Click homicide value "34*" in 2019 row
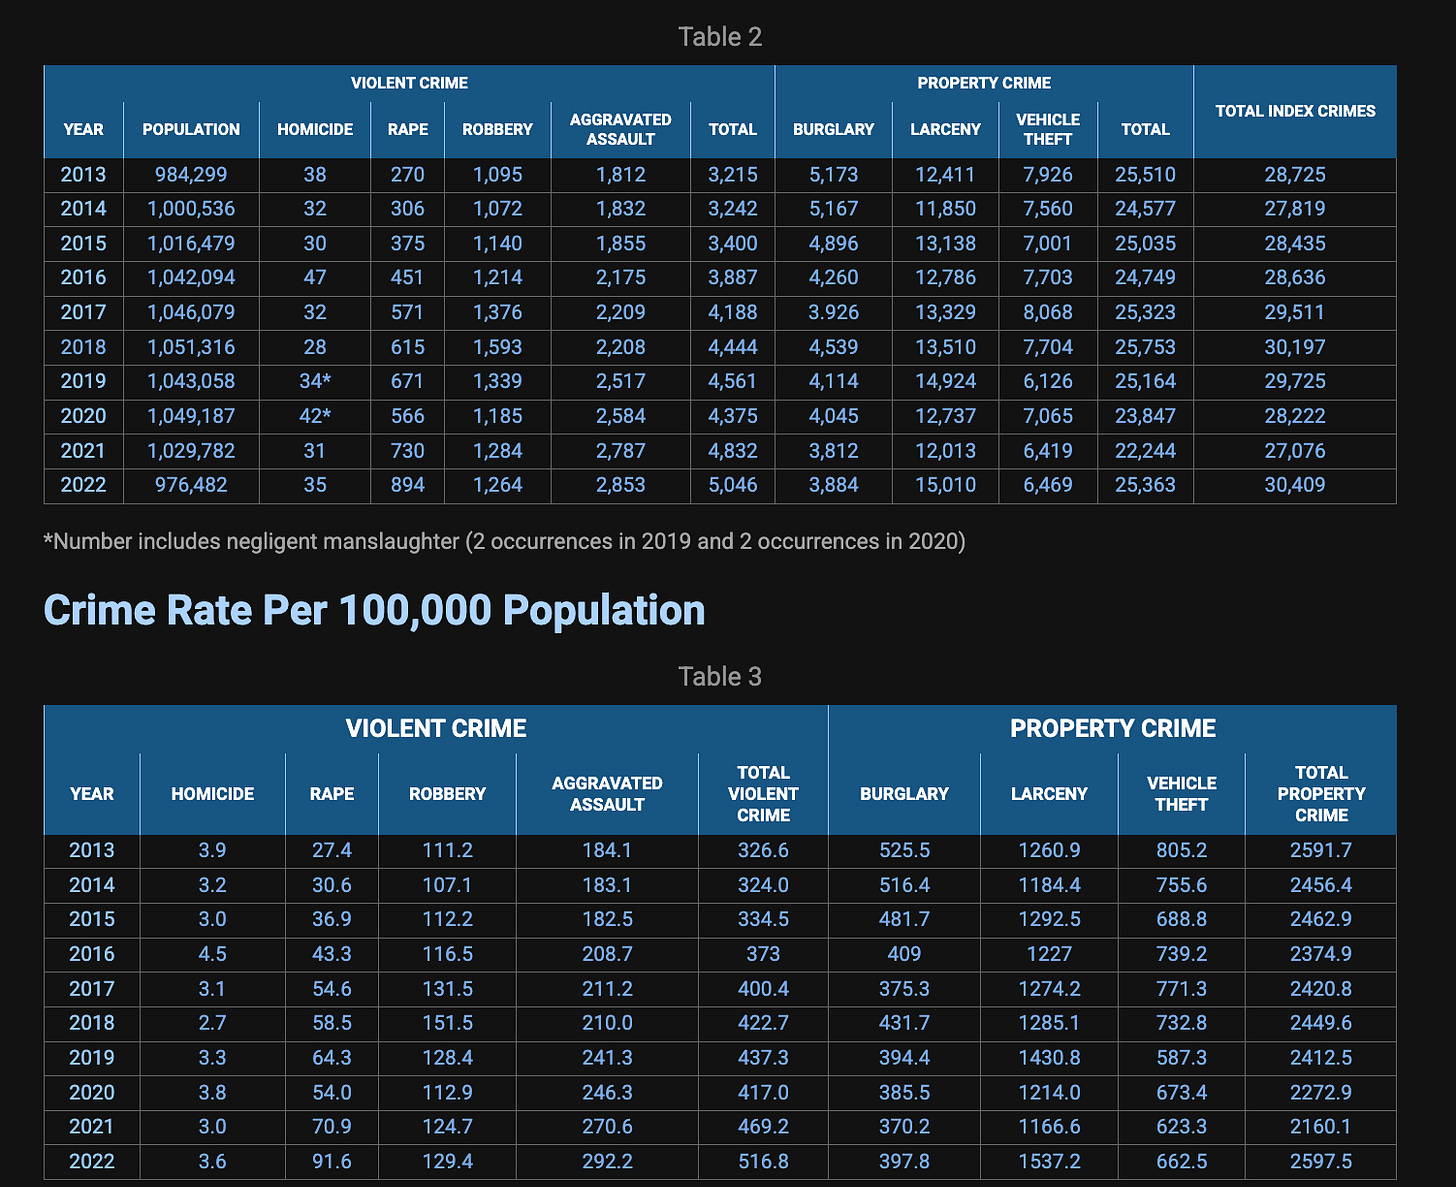The width and height of the screenshot is (1456, 1187). 315,381
